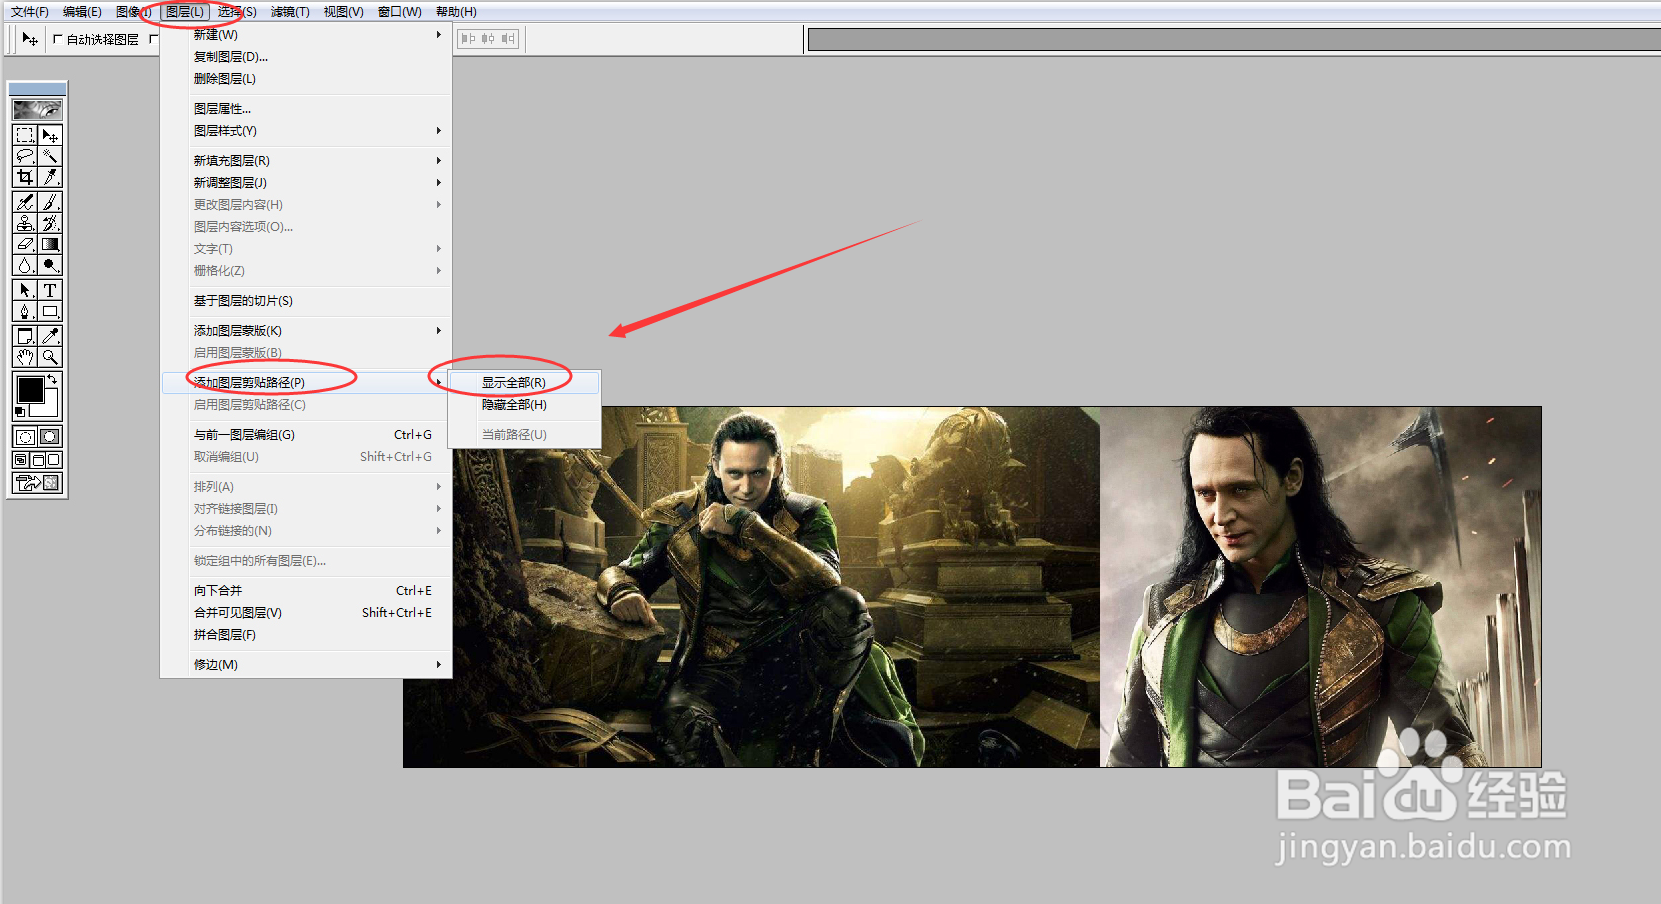Reset default colors small black-white icon

pyautogui.click(x=19, y=411)
